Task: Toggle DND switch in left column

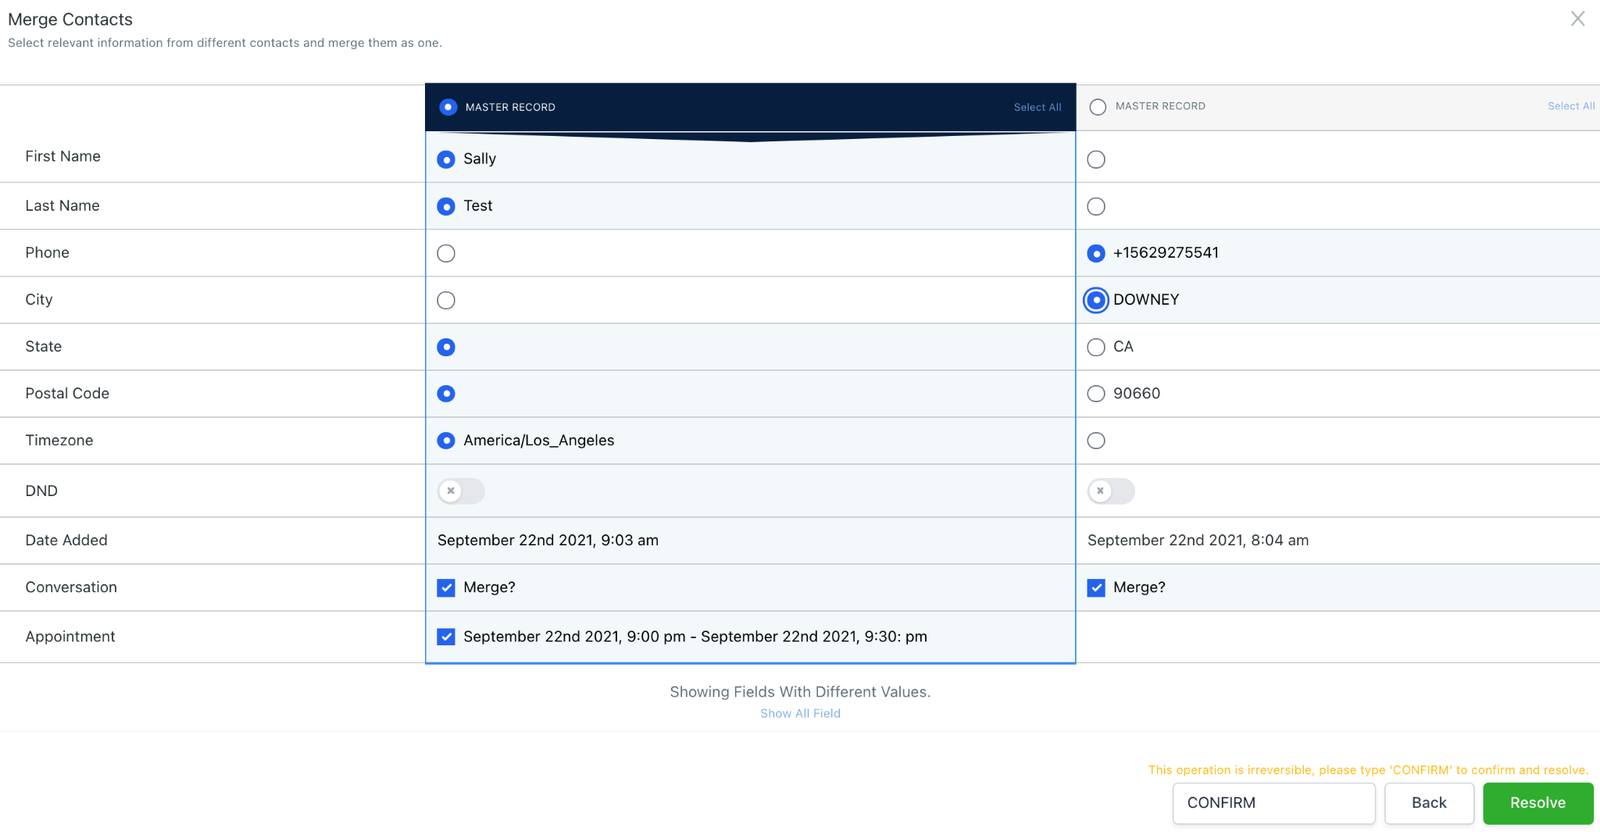Action: pos(460,491)
